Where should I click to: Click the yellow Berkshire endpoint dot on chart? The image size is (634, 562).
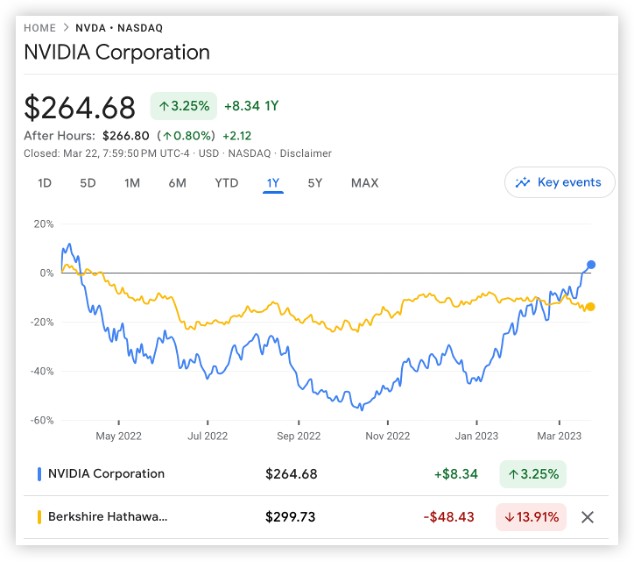point(591,306)
